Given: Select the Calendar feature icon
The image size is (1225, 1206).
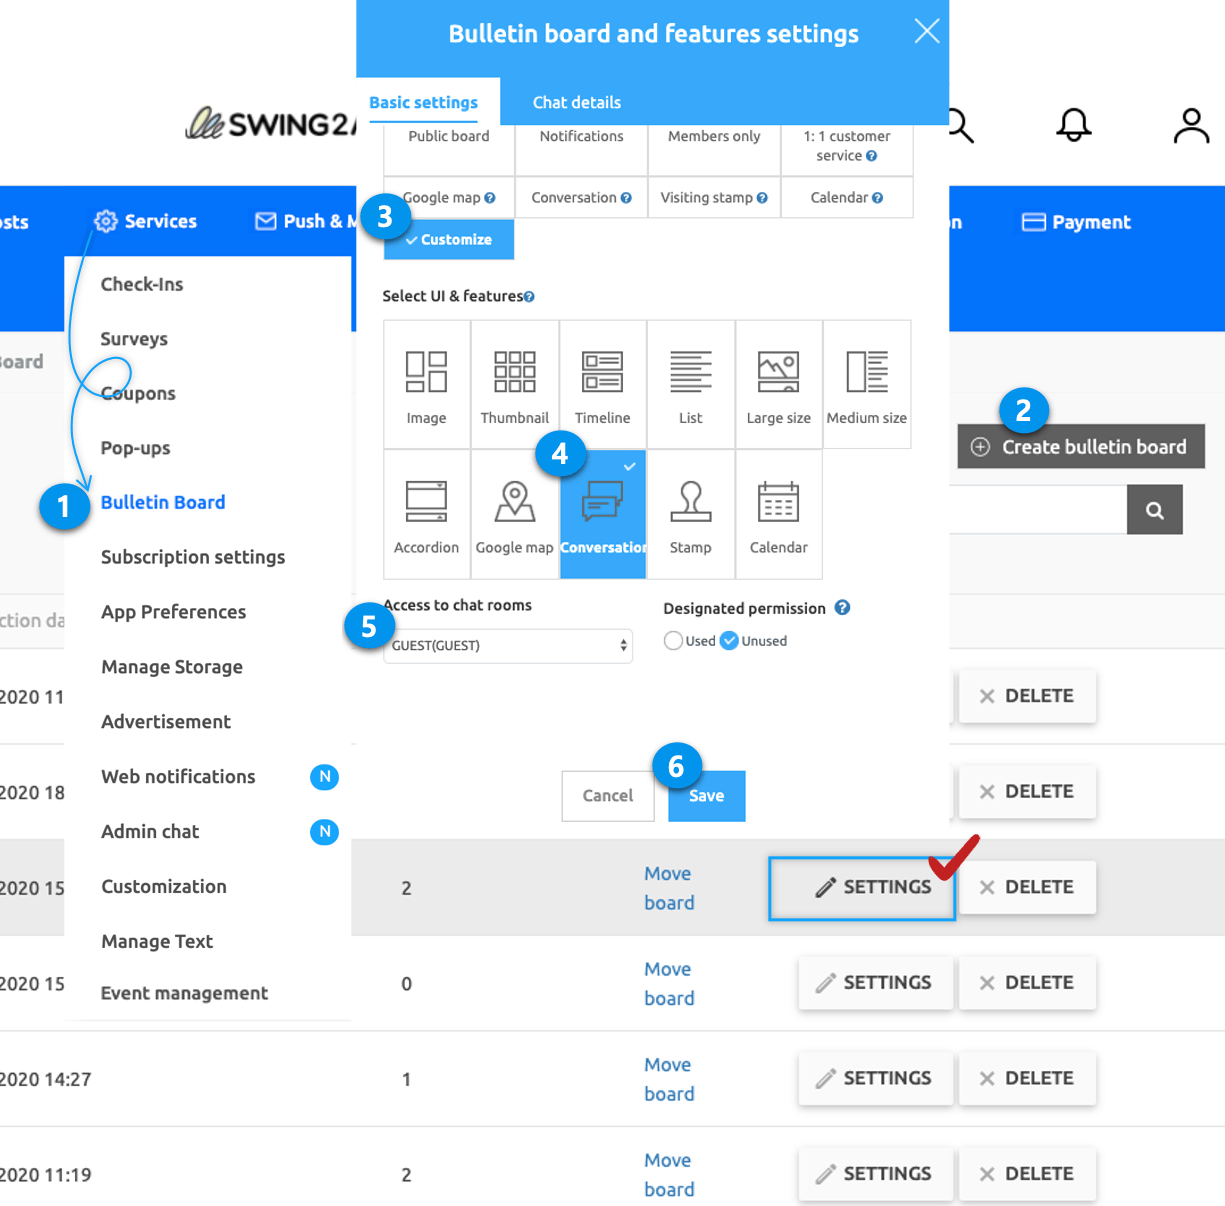Looking at the screenshot, I should 778,502.
